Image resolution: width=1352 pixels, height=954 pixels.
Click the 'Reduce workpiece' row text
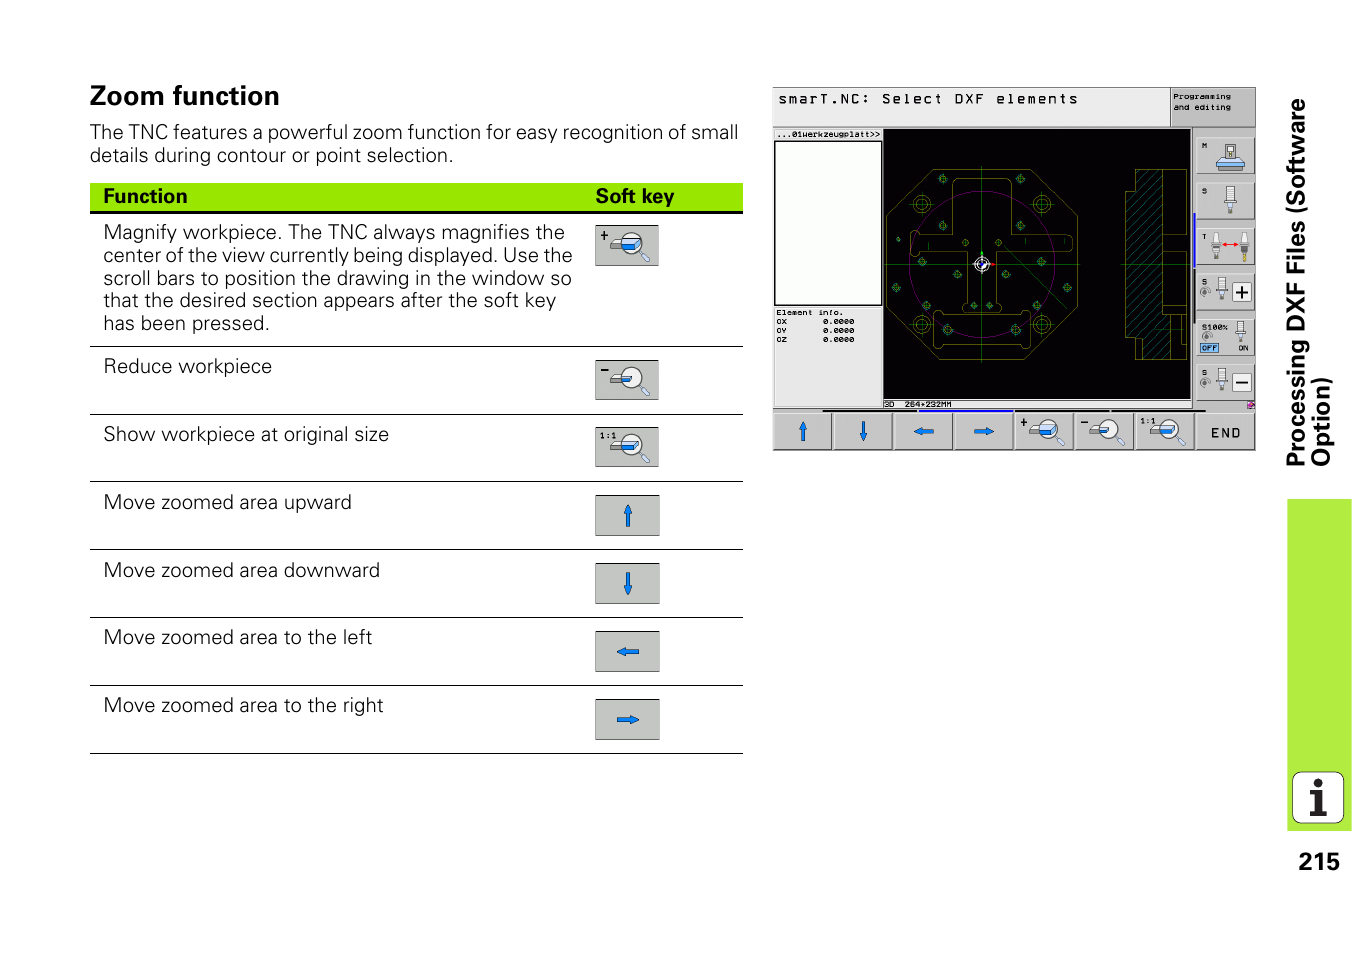pyautogui.click(x=188, y=367)
